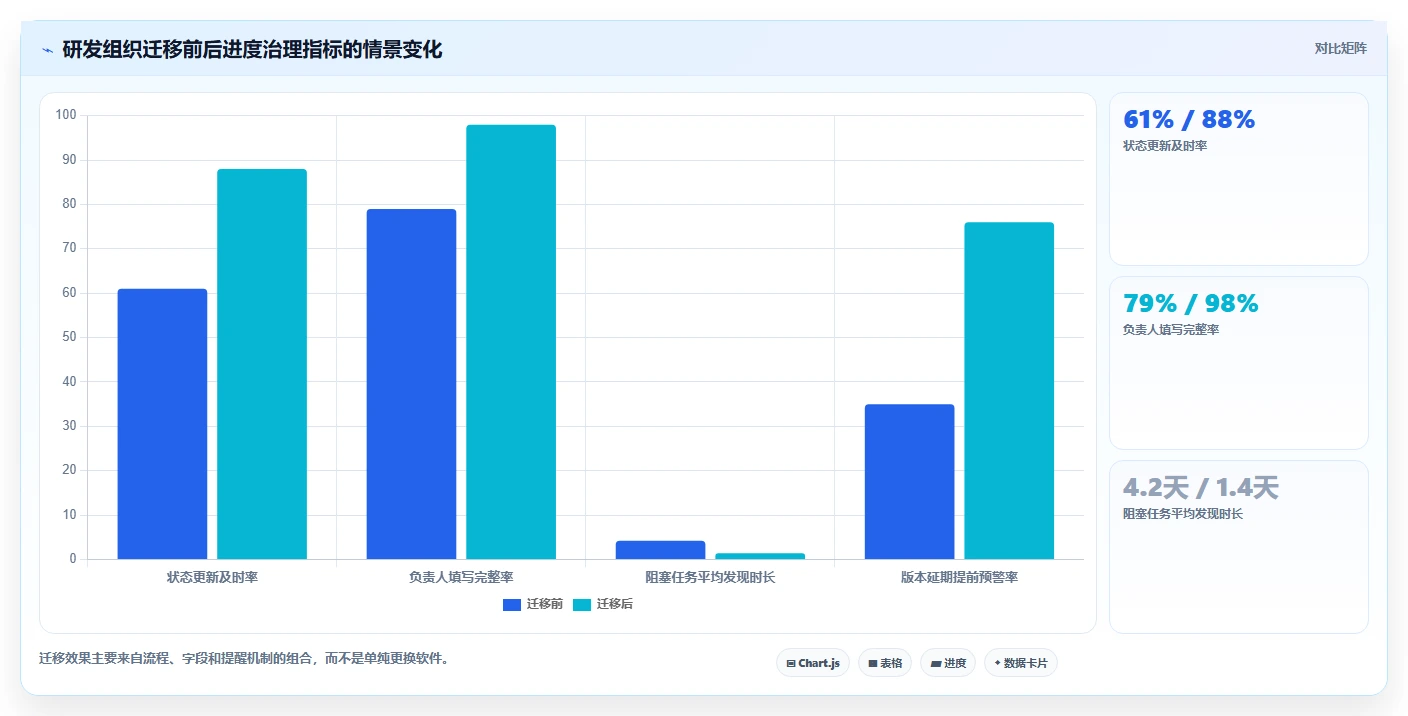Click the 79% / 98% metric value
Image resolution: width=1408 pixels, height=716 pixels.
(1191, 303)
